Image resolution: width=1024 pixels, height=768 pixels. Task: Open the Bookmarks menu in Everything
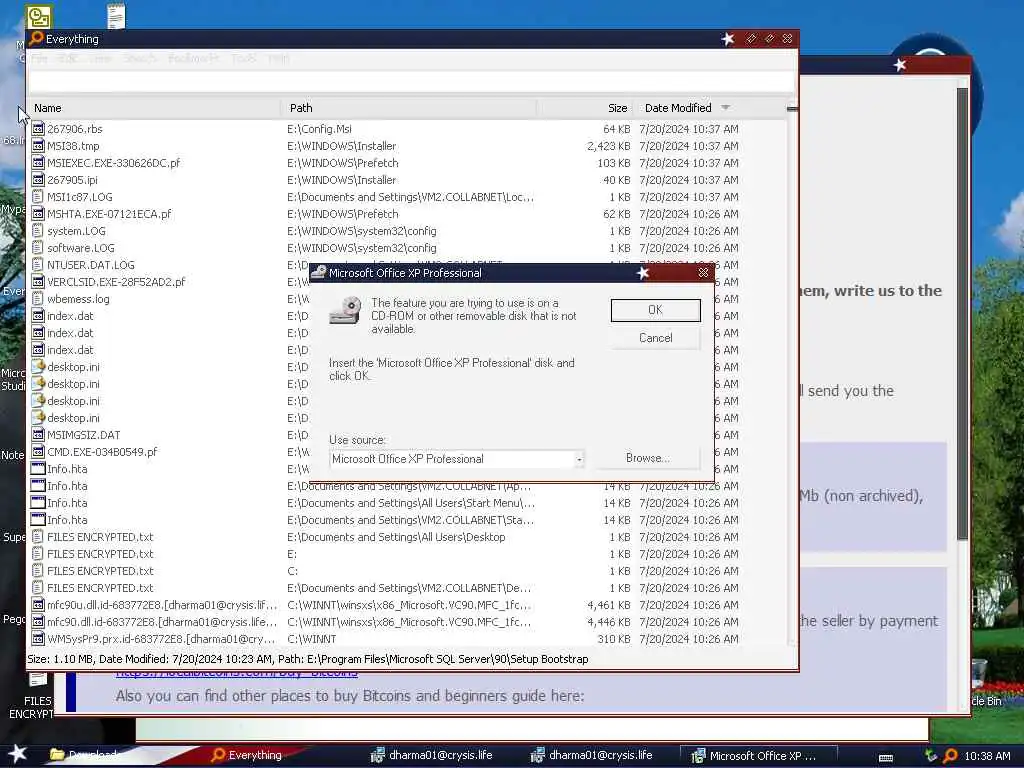[x=193, y=58]
